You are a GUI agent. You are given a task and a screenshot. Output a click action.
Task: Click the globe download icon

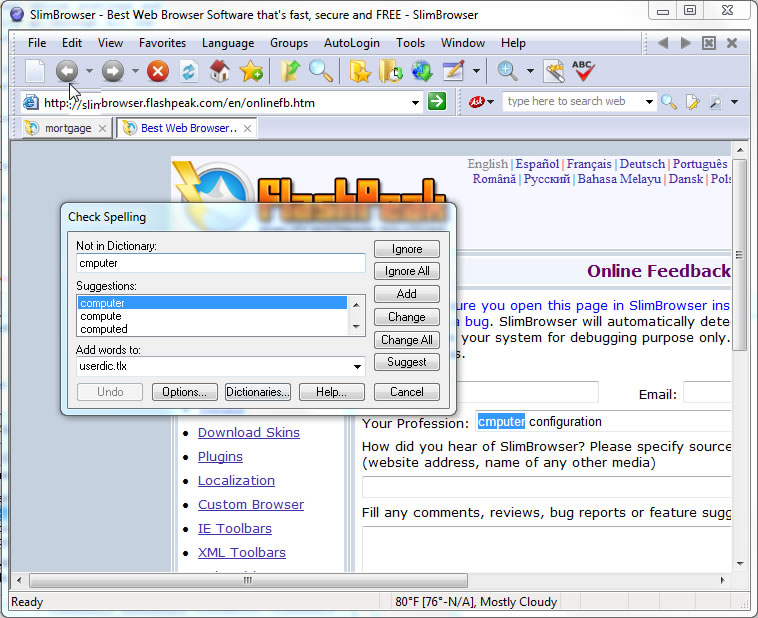click(x=422, y=71)
